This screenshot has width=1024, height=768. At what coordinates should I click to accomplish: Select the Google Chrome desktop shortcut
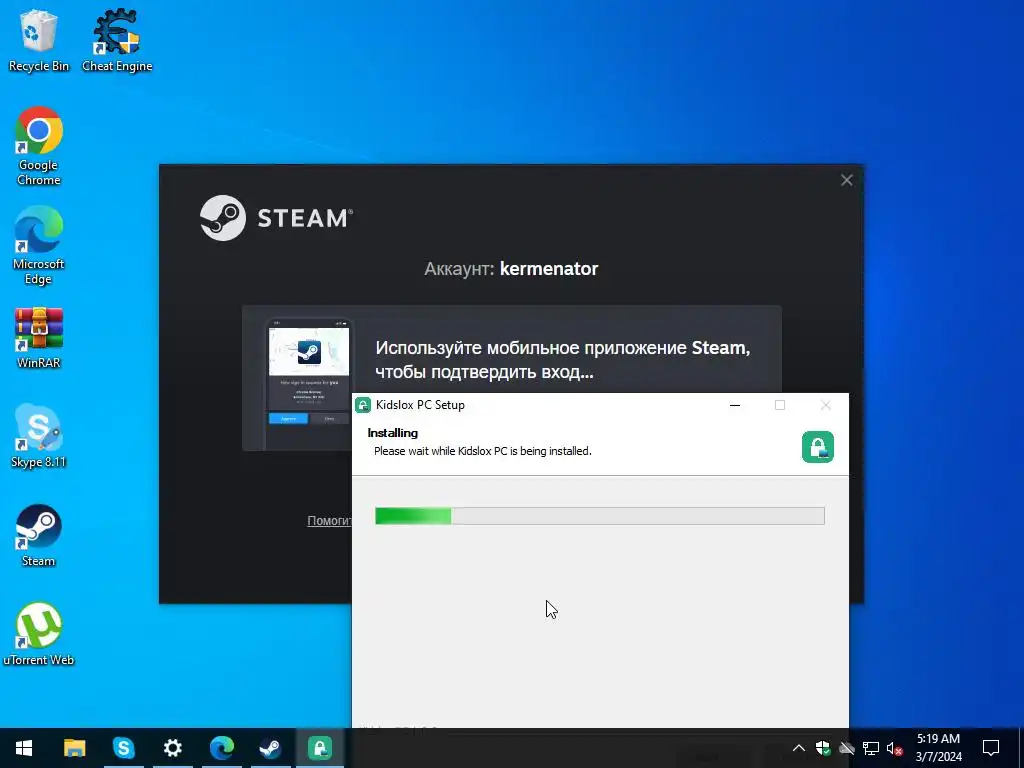[x=39, y=146]
